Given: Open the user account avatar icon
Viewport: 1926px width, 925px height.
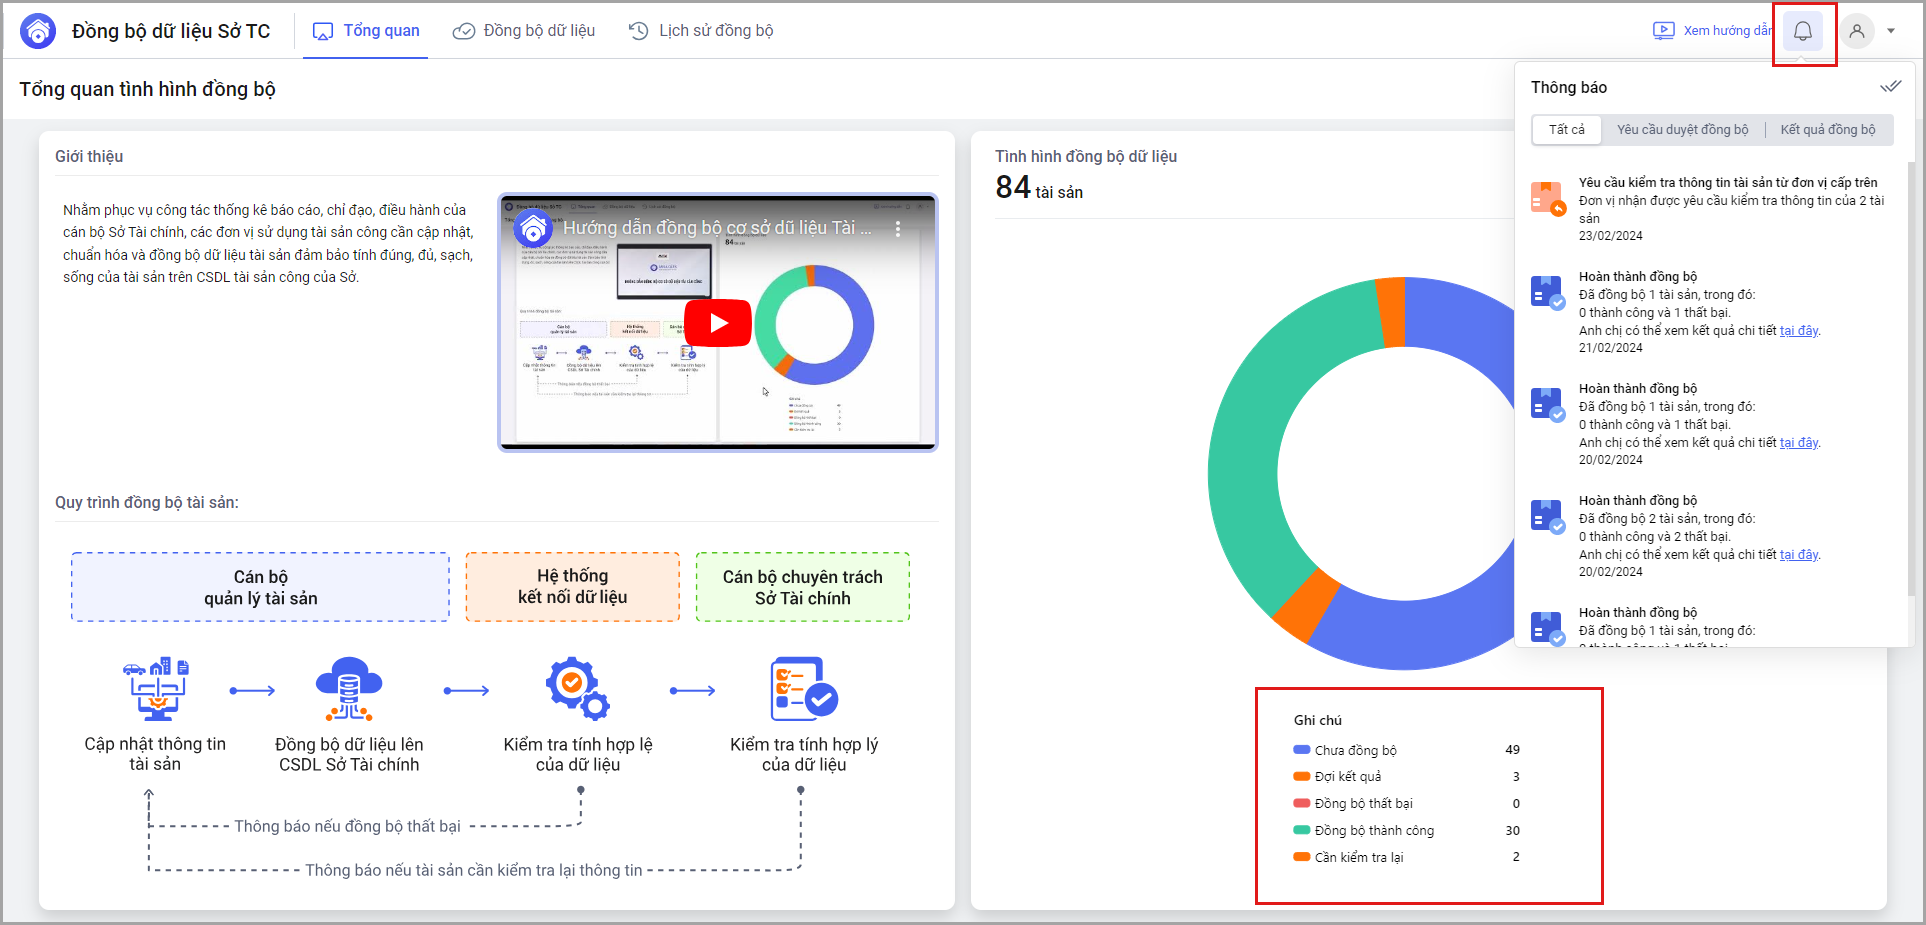Looking at the screenshot, I should 1856,31.
